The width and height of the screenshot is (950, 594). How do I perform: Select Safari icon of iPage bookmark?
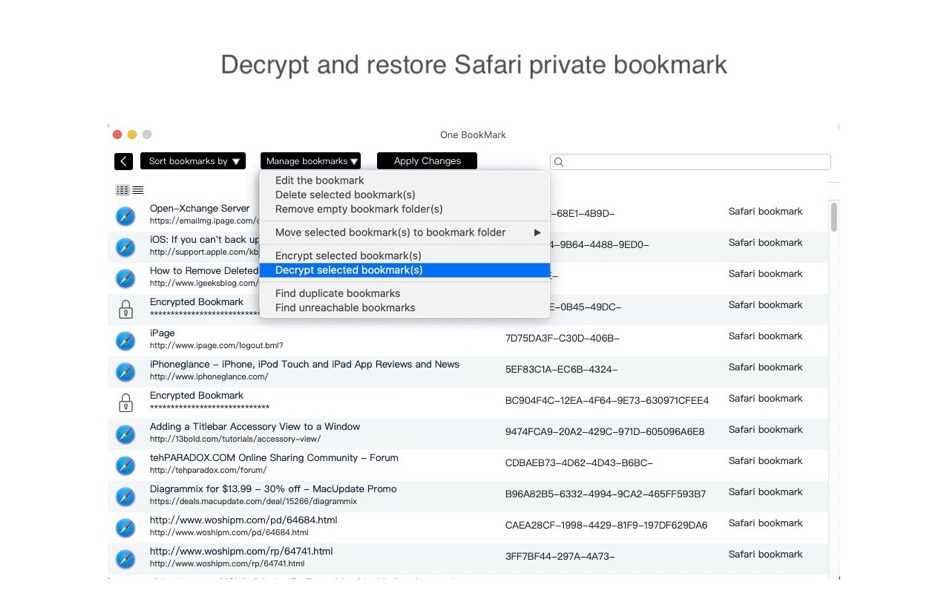pyautogui.click(x=125, y=341)
